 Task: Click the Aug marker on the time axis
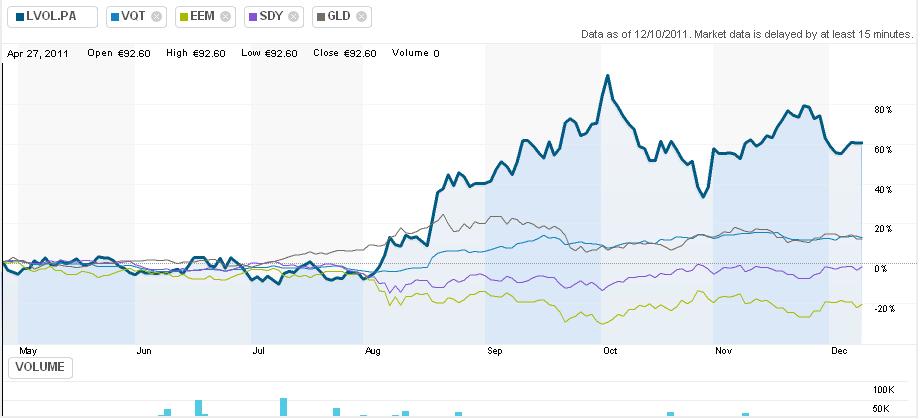tap(374, 352)
